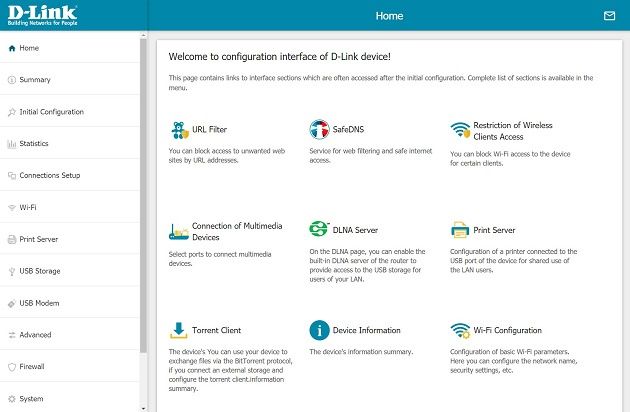Click the URL Filter teddy bear icon
This screenshot has width=630, height=412.
(179, 130)
